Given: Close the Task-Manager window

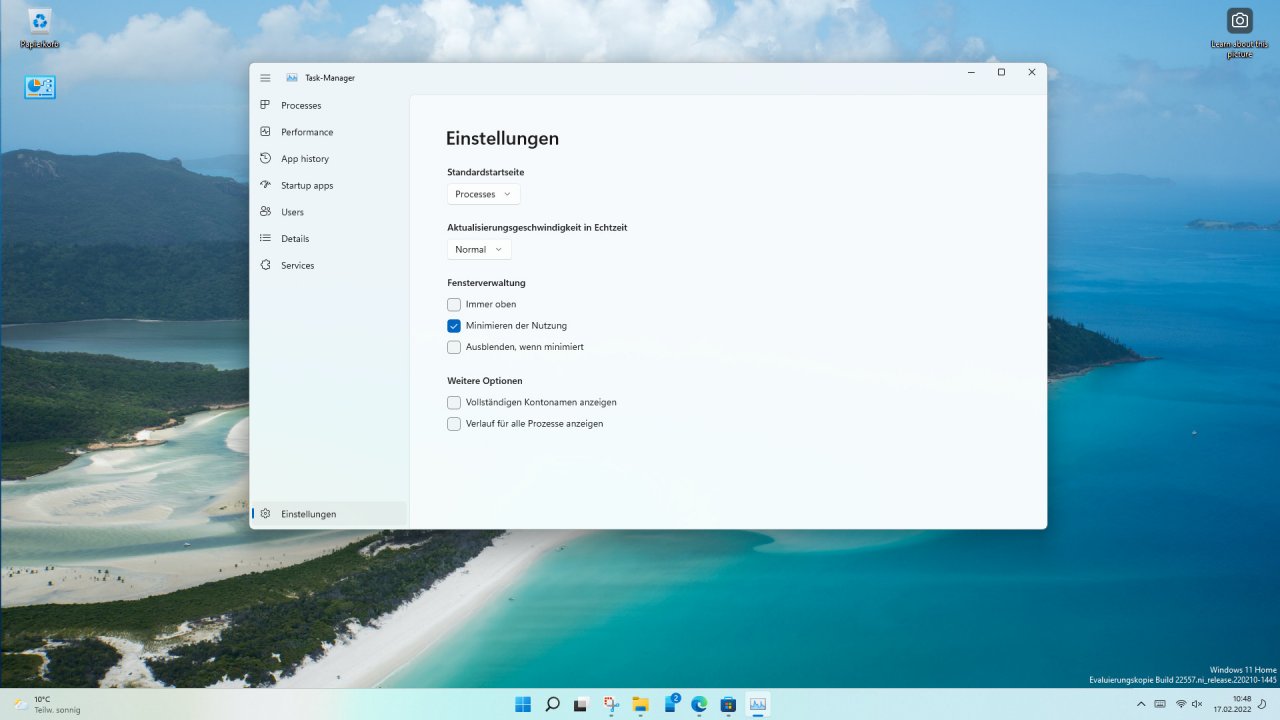Looking at the screenshot, I should point(1032,72).
